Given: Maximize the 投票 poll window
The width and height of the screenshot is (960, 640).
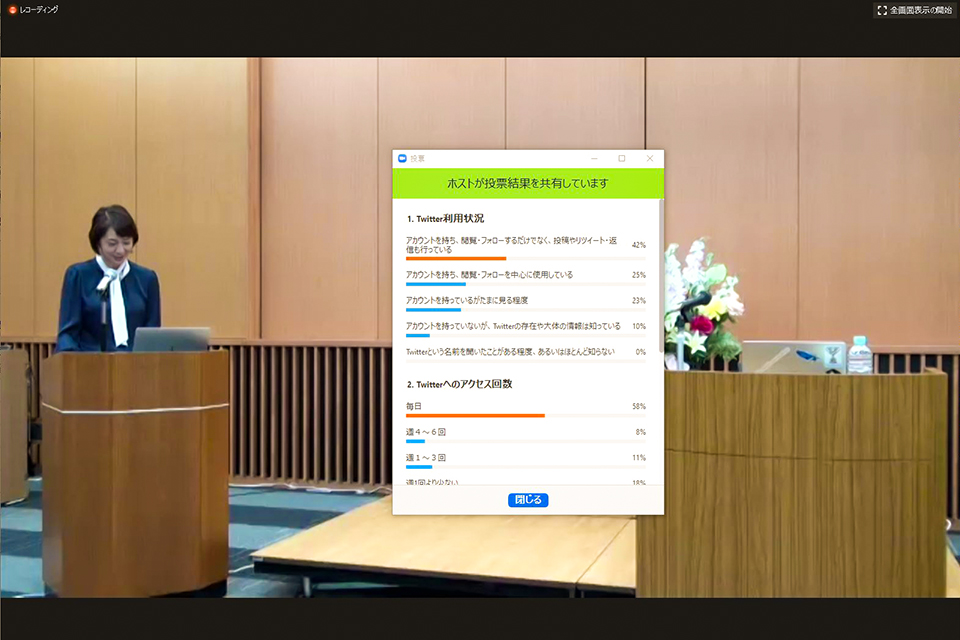Looking at the screenshot, I should [x=621, y=158].
